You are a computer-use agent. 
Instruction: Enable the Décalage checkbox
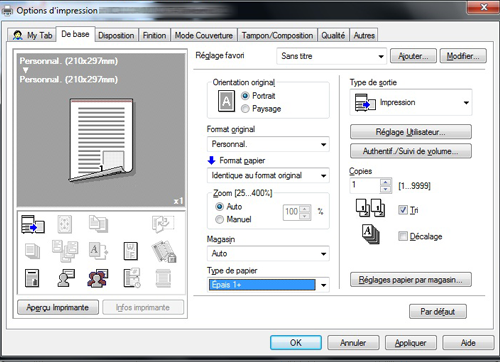point(403,236)
